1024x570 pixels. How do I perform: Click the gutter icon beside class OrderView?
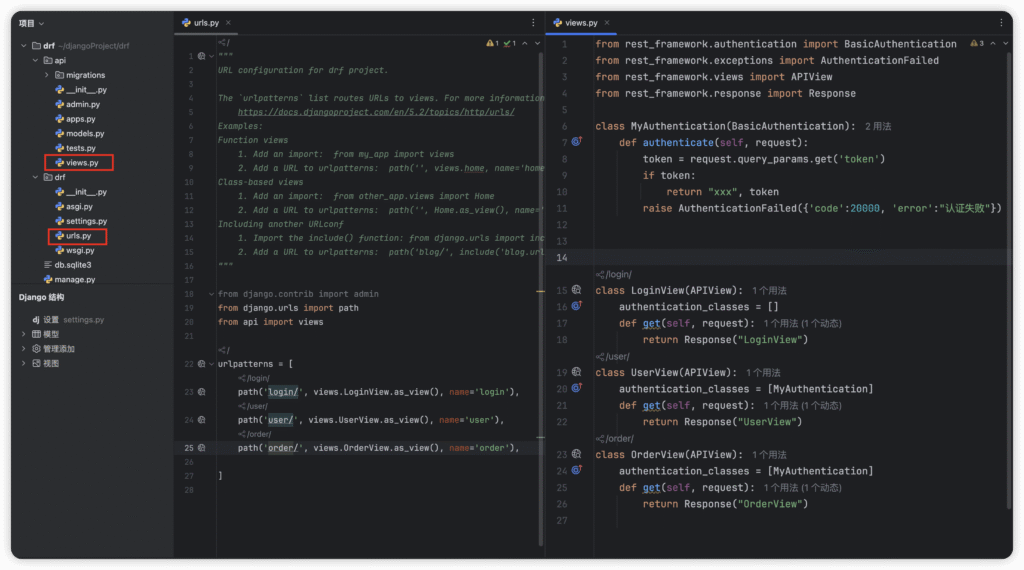click(x=577, y=455)
